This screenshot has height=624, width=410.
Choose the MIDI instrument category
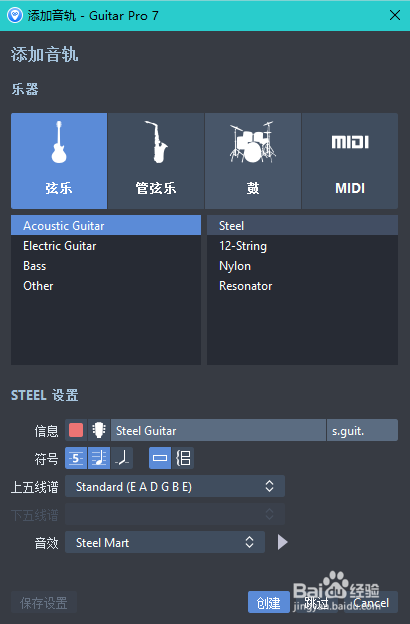pos(350,161)
